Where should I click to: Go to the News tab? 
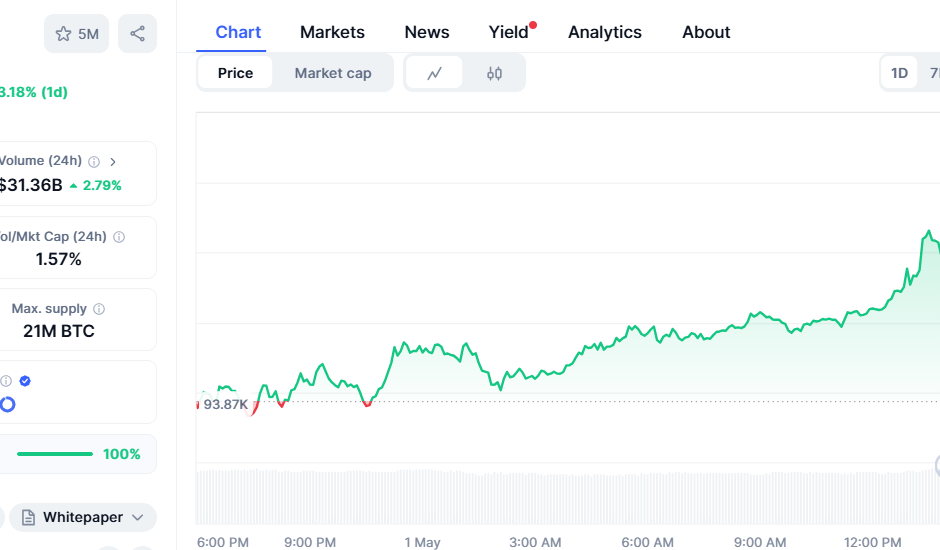[x=427, y=32]
